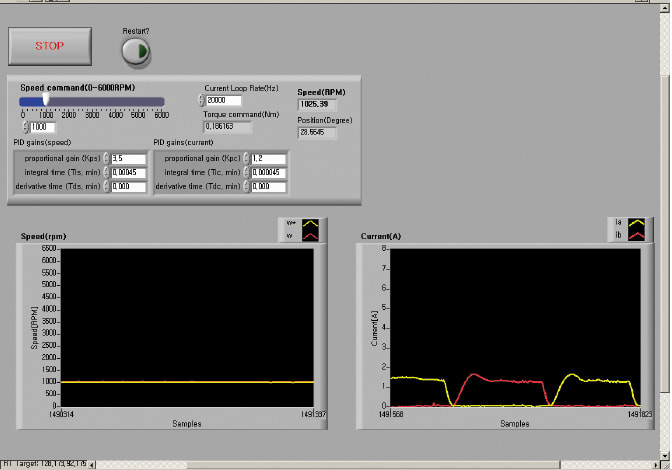672x470 pixels.
Task: Click the Speed(RPM) indicator value 1025,39
Action: pyautogui.click(x=317, y=104)
